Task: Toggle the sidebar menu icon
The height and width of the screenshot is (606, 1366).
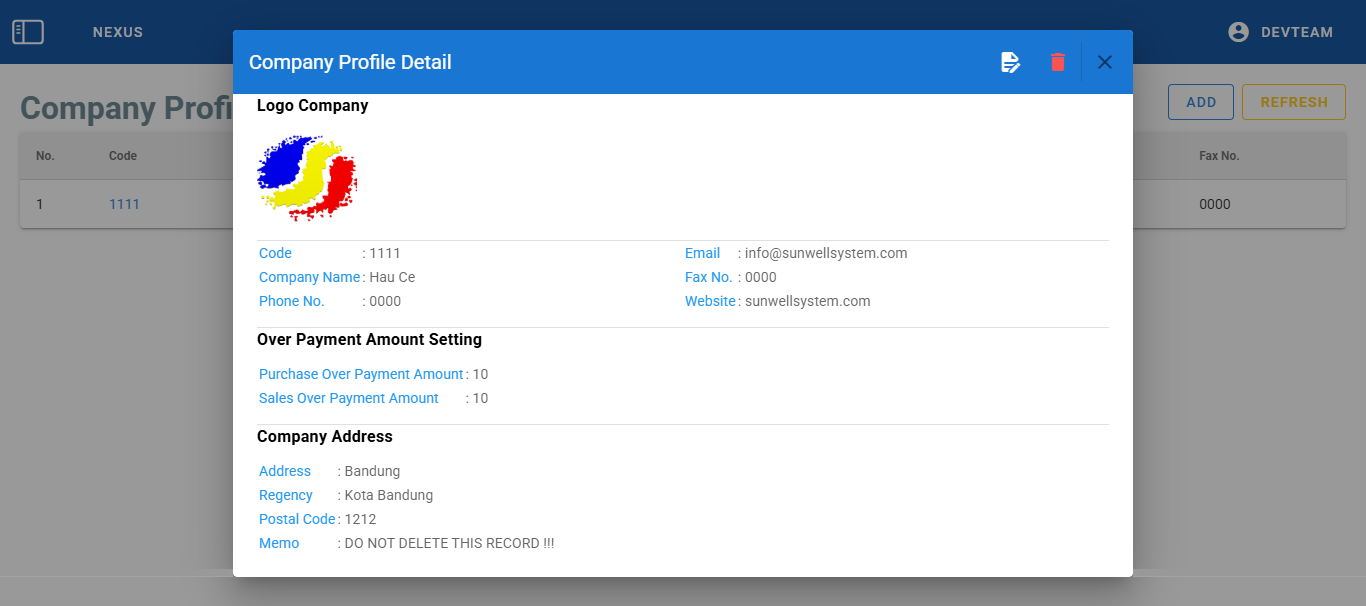Action: (x=28, y=32)
